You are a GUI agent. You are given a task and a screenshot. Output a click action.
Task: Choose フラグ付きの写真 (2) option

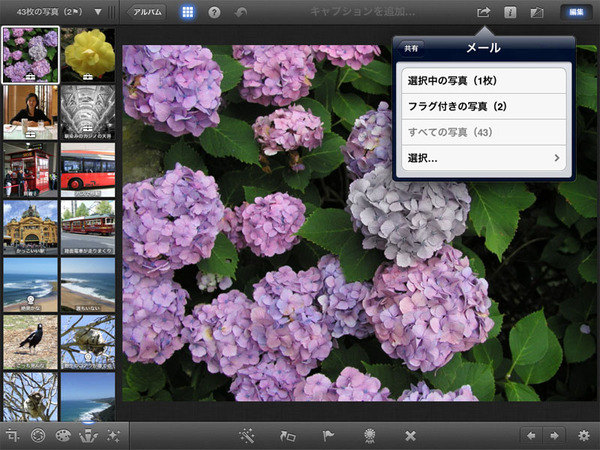coord(484,106)
